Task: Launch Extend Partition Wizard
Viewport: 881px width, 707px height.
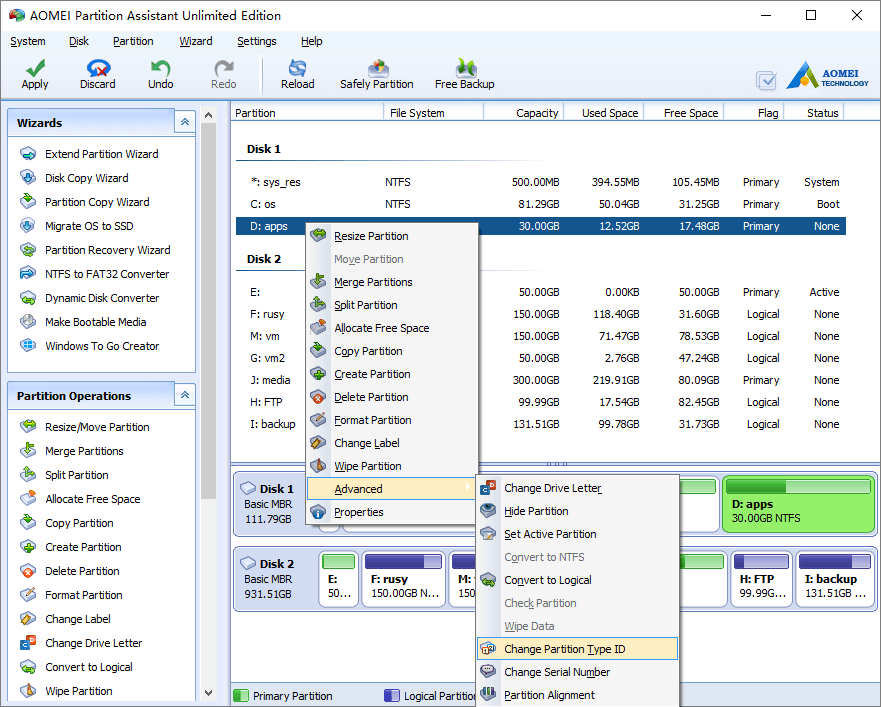Action: [x=101, y=154]
